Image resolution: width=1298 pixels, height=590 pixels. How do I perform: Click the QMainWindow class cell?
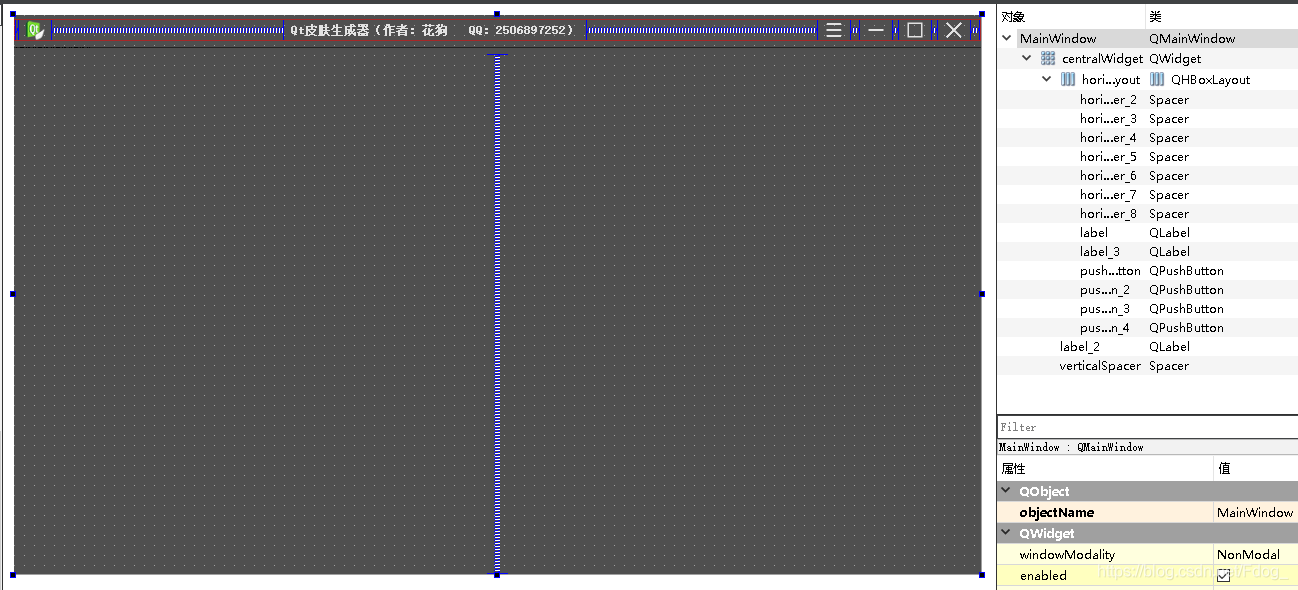coord(1192,39)
